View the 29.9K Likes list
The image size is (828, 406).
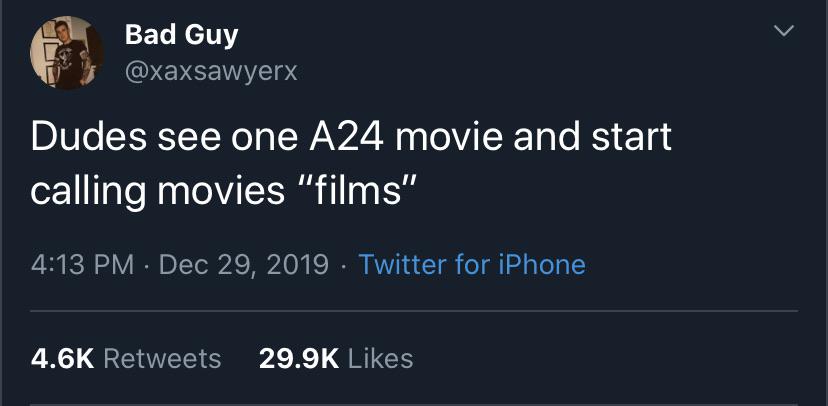point(336,359)
